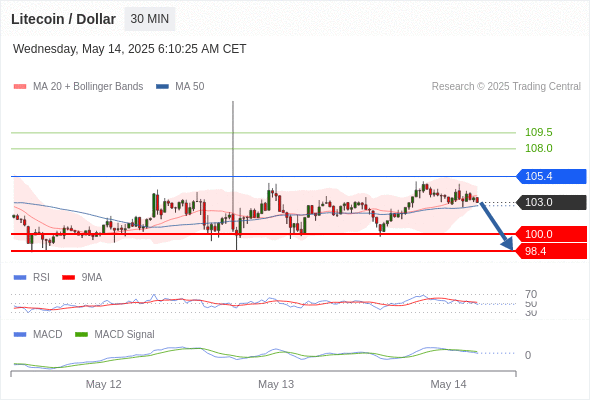
Task: Click the 30 MIN timeframe badge
Action: click(x=150, y=19)
